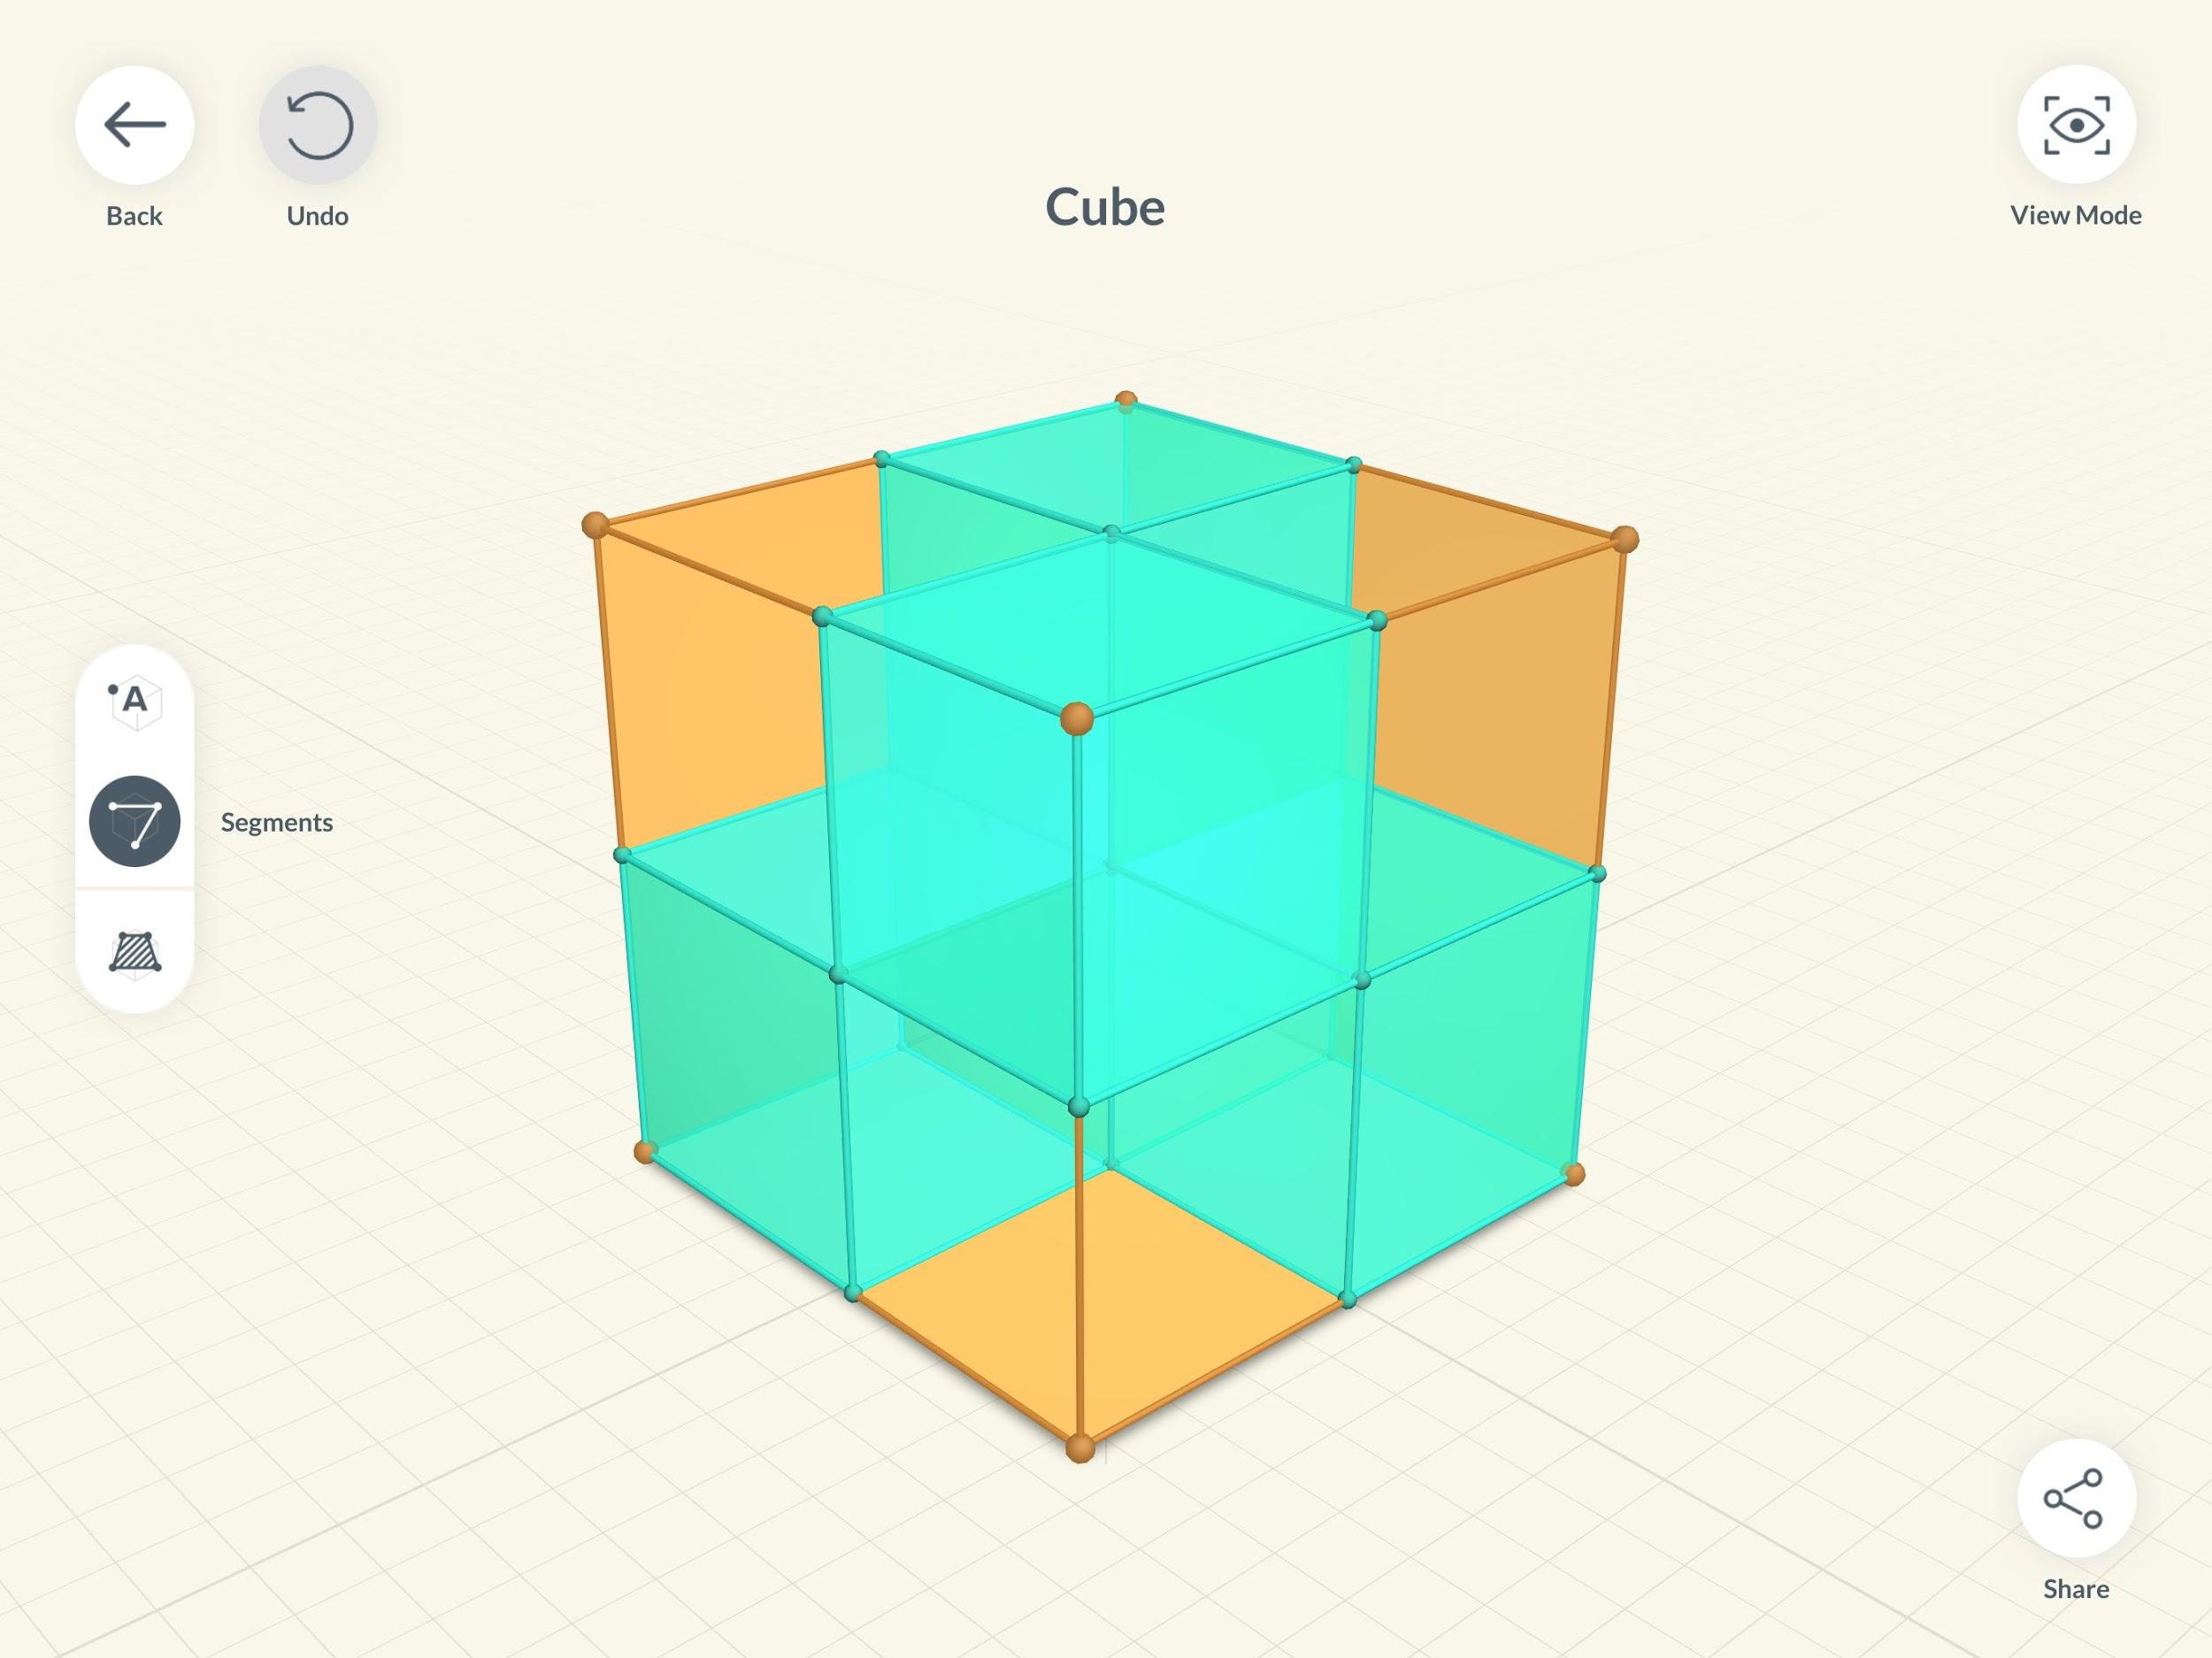Open Share options
2212x1658 pixels.
point(2076,1496)
